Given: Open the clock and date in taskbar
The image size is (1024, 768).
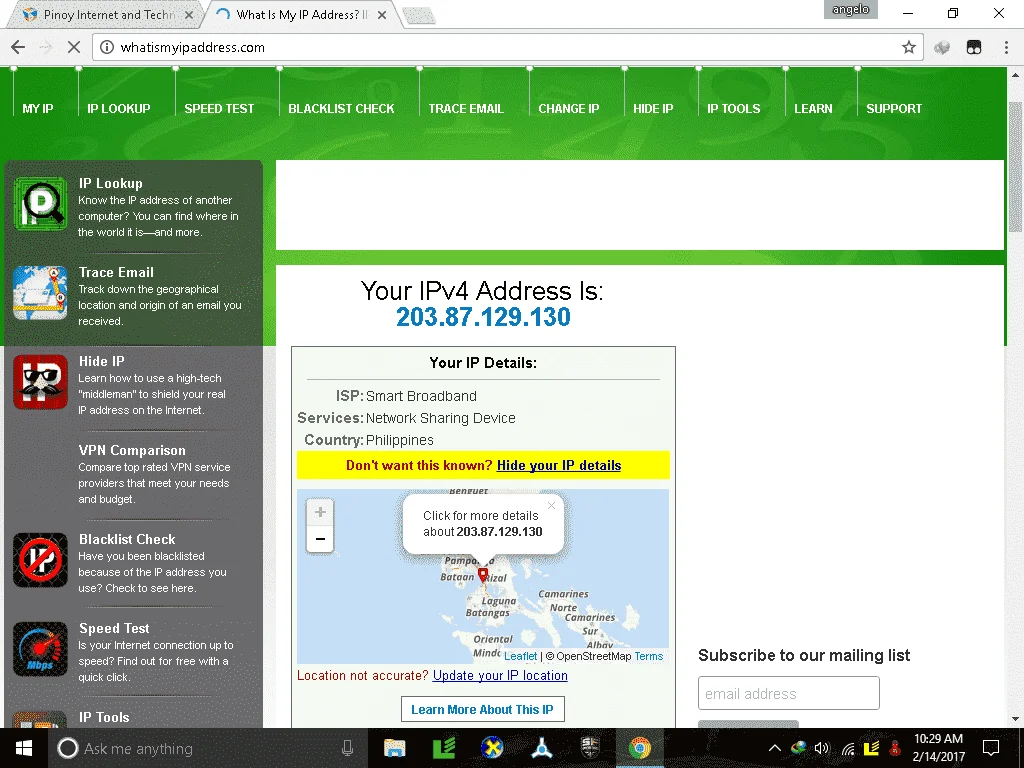Looking at the screenshot, I should (x=938, y=748).
